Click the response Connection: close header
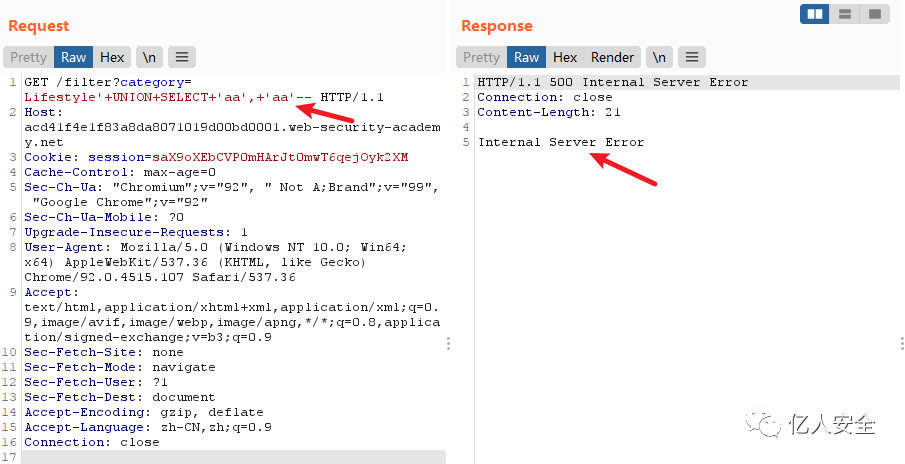This screenshot has height=464, width=905. pos(545,97)
